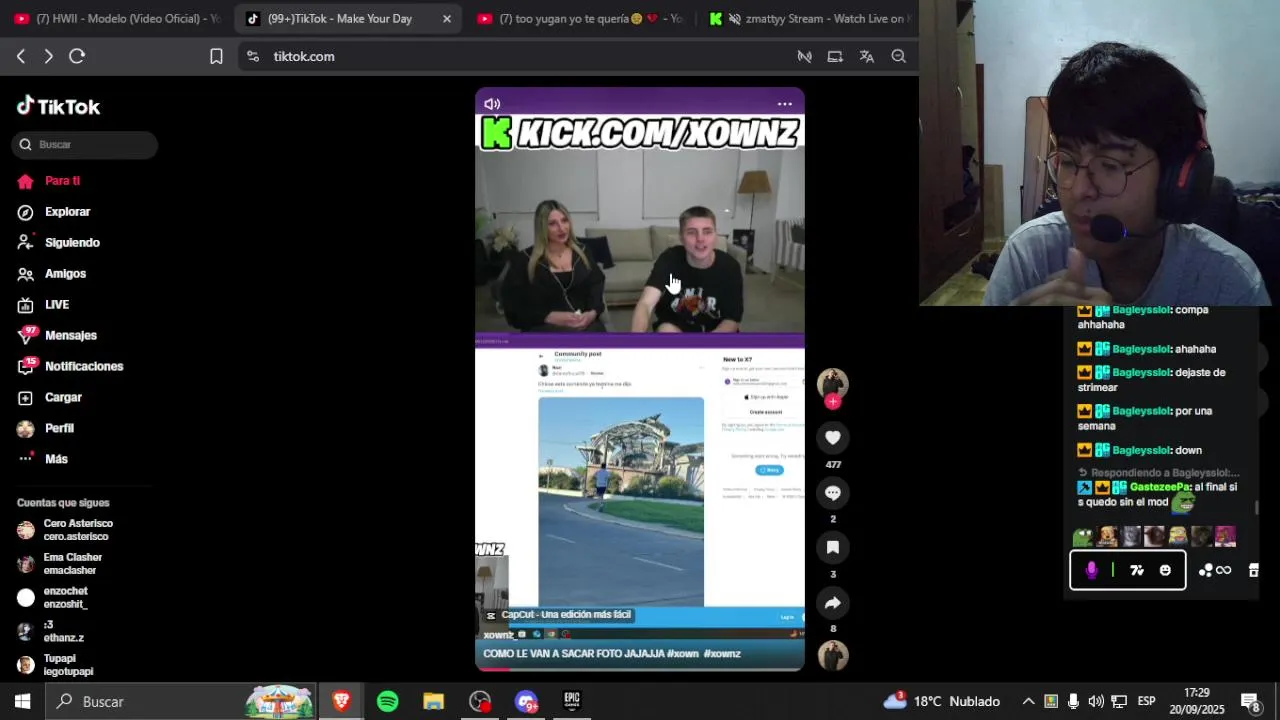Open Cero Asterisco followed account
This screenshot has height=720, width=1280.
click(x=66, y=530)
